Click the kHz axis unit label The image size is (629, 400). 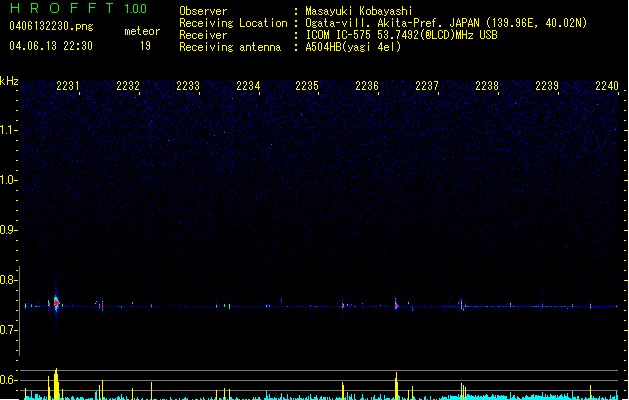(x=9, y=81)
